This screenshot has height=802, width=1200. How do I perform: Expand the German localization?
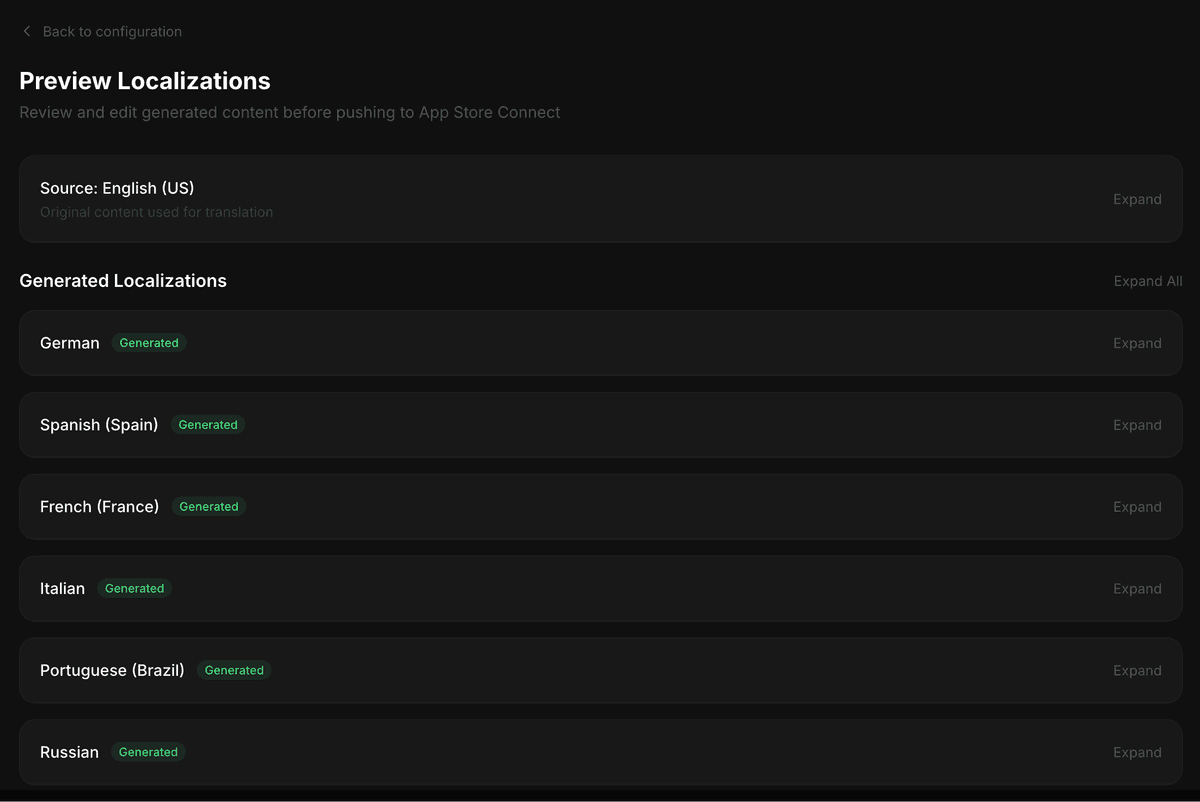click(x=1137, y=343)
